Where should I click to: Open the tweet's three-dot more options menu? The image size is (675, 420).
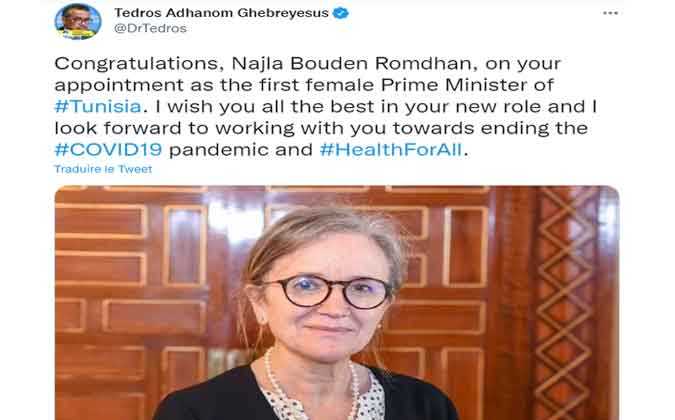[610, 13]
